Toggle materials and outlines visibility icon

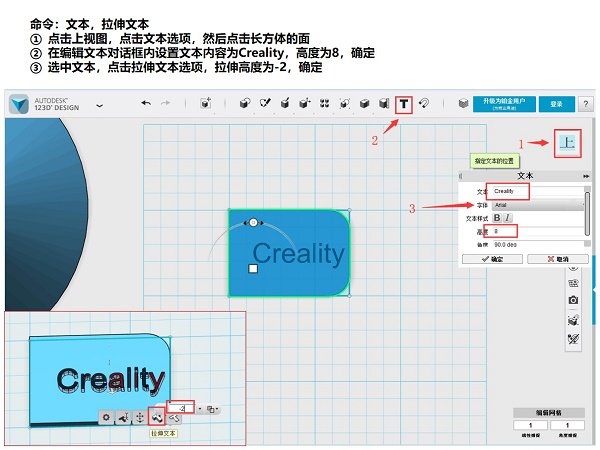tap(573, 320)
